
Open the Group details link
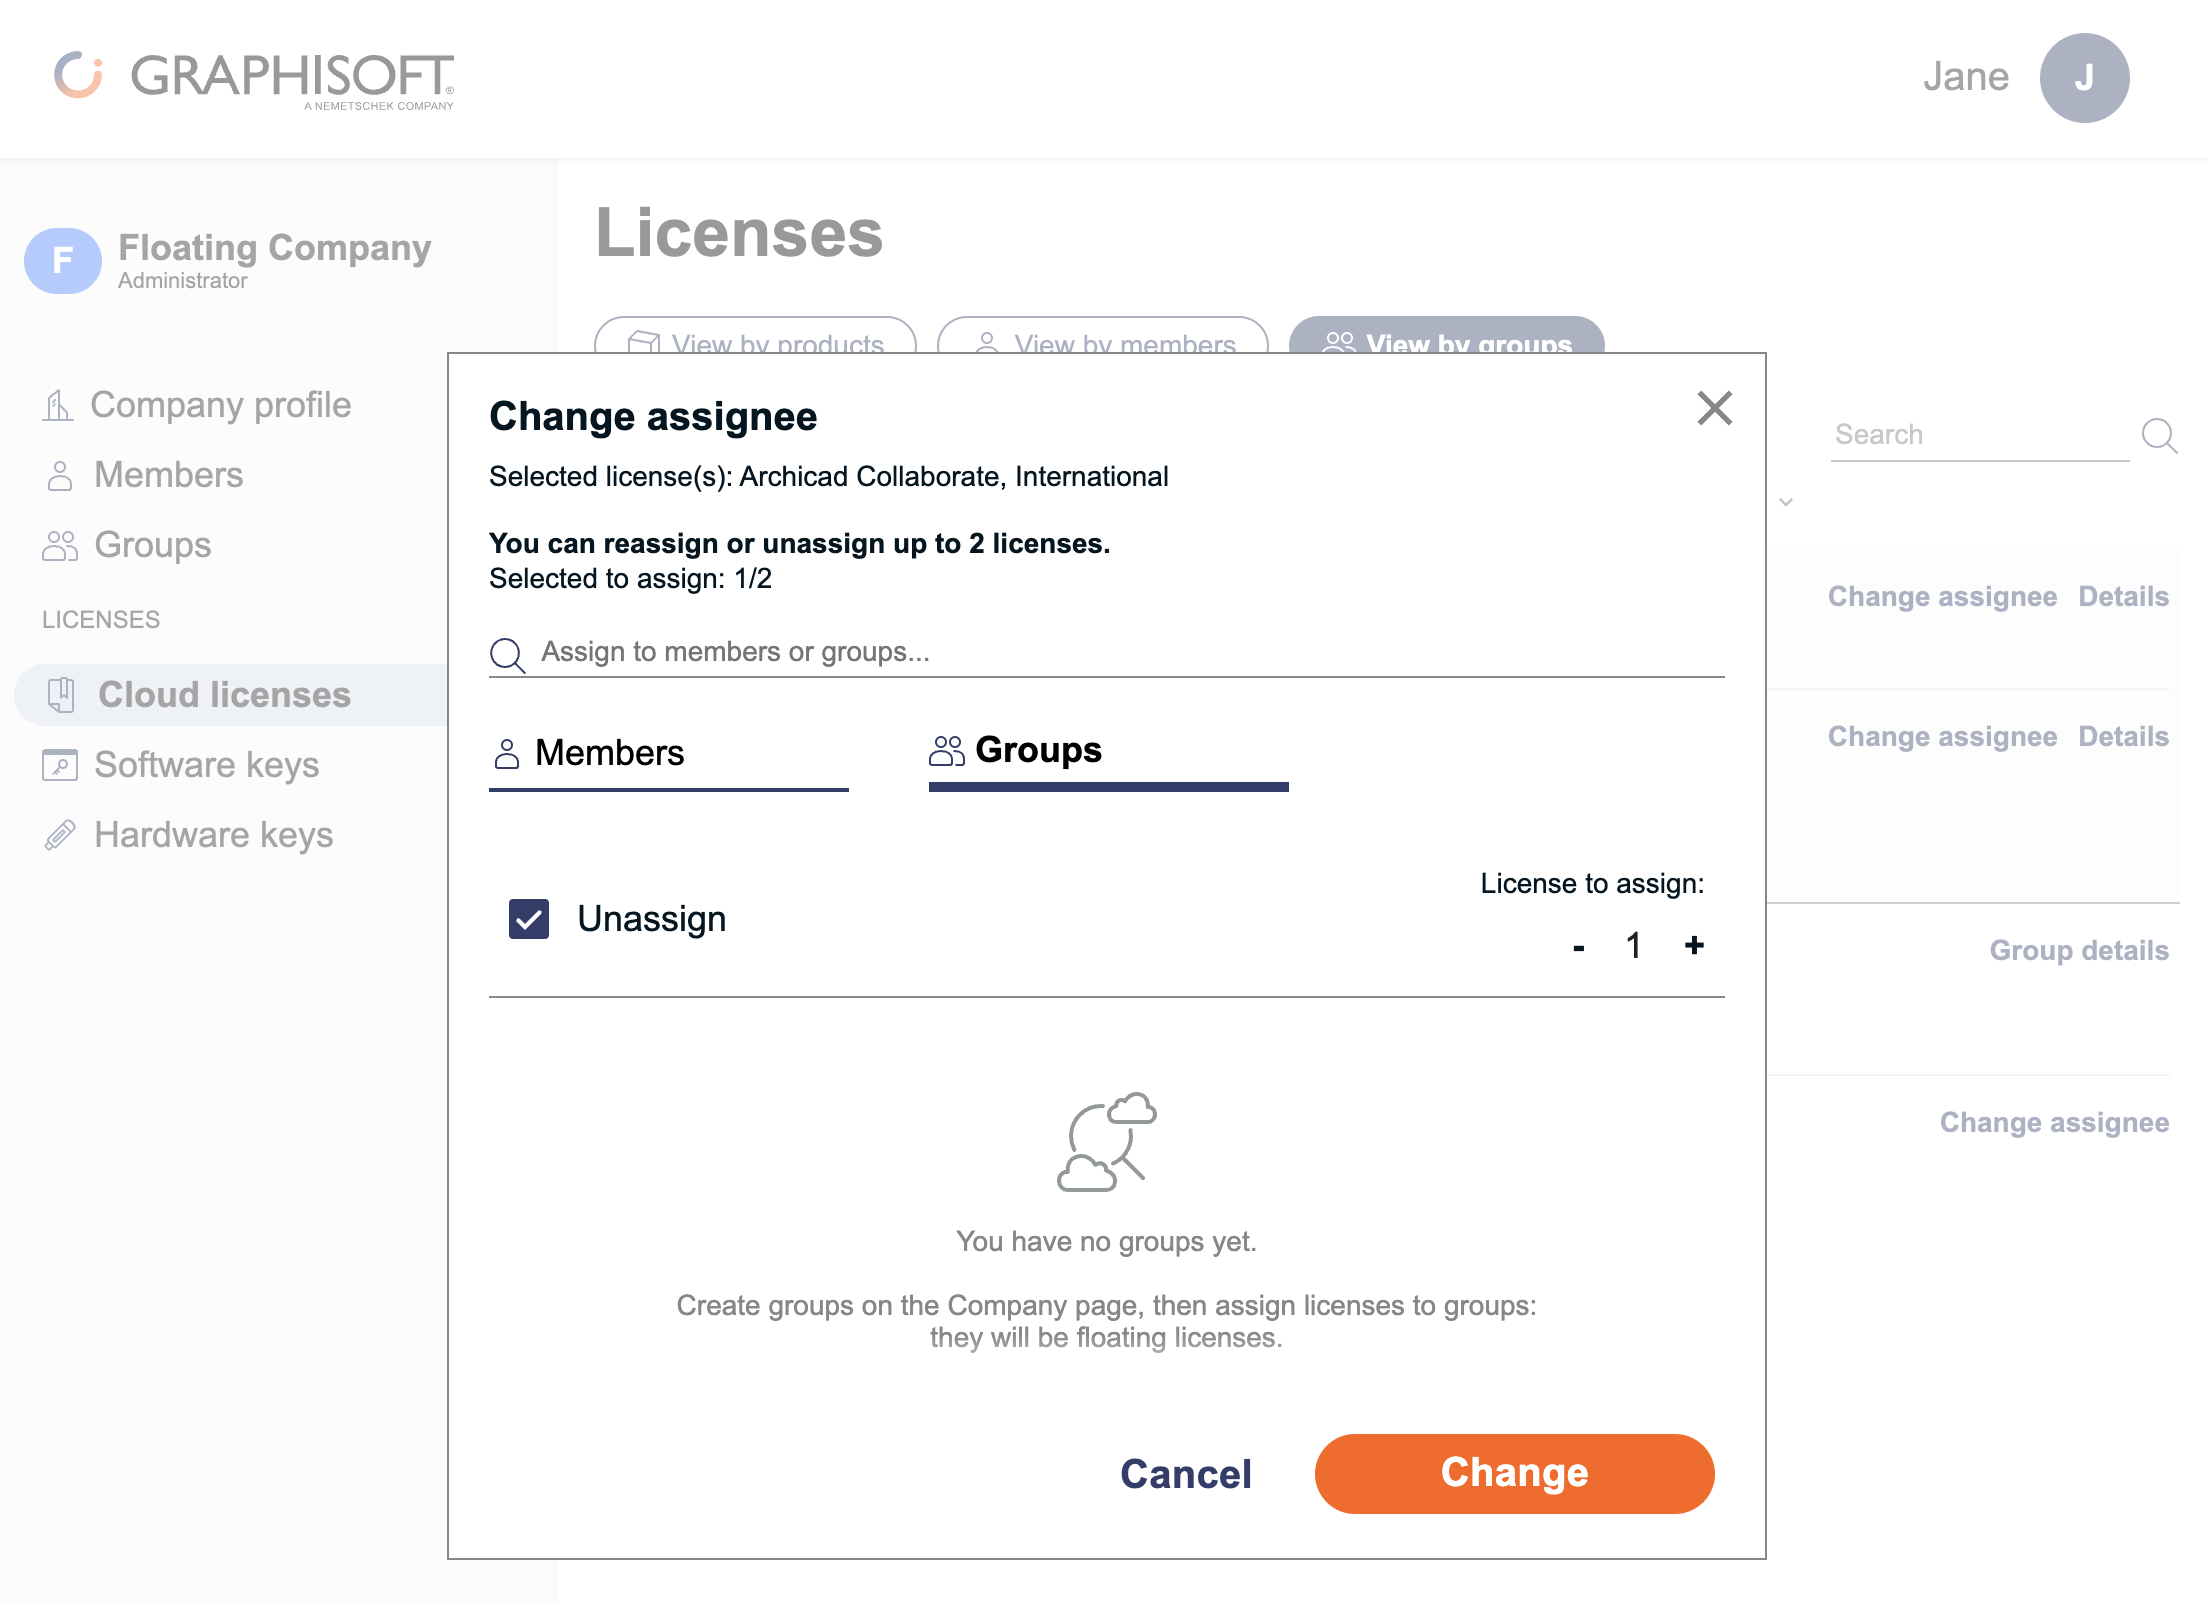click(2079, 951)
